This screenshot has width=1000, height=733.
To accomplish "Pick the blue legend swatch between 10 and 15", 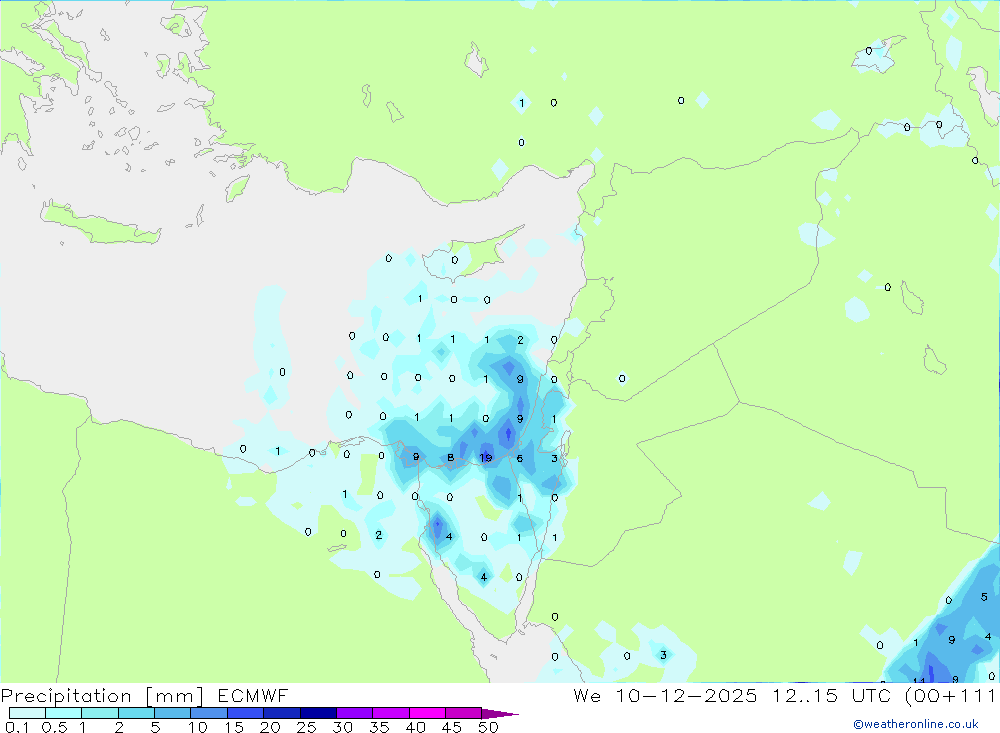I will pos(209,713).
